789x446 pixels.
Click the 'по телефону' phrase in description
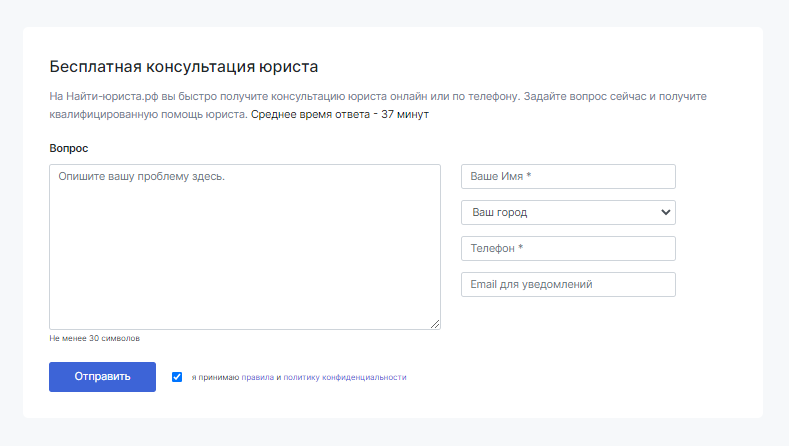[485, 96]
